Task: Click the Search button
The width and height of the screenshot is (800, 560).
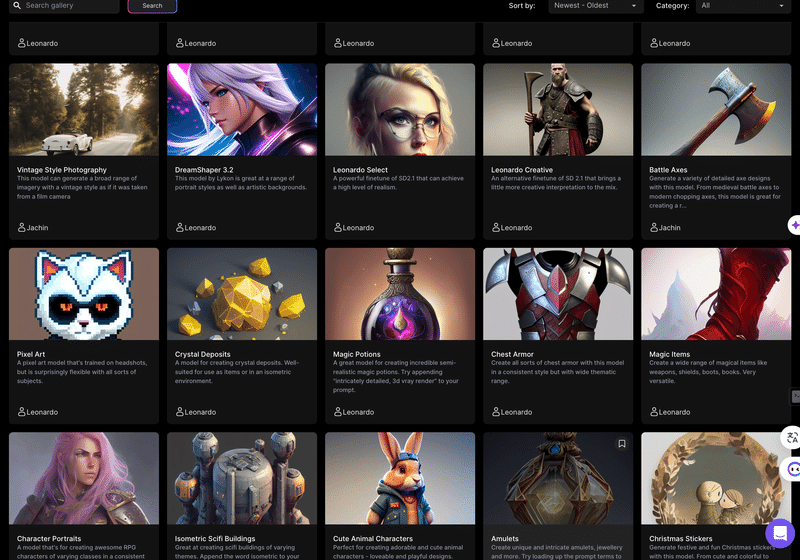Action: tap(152, 6)
